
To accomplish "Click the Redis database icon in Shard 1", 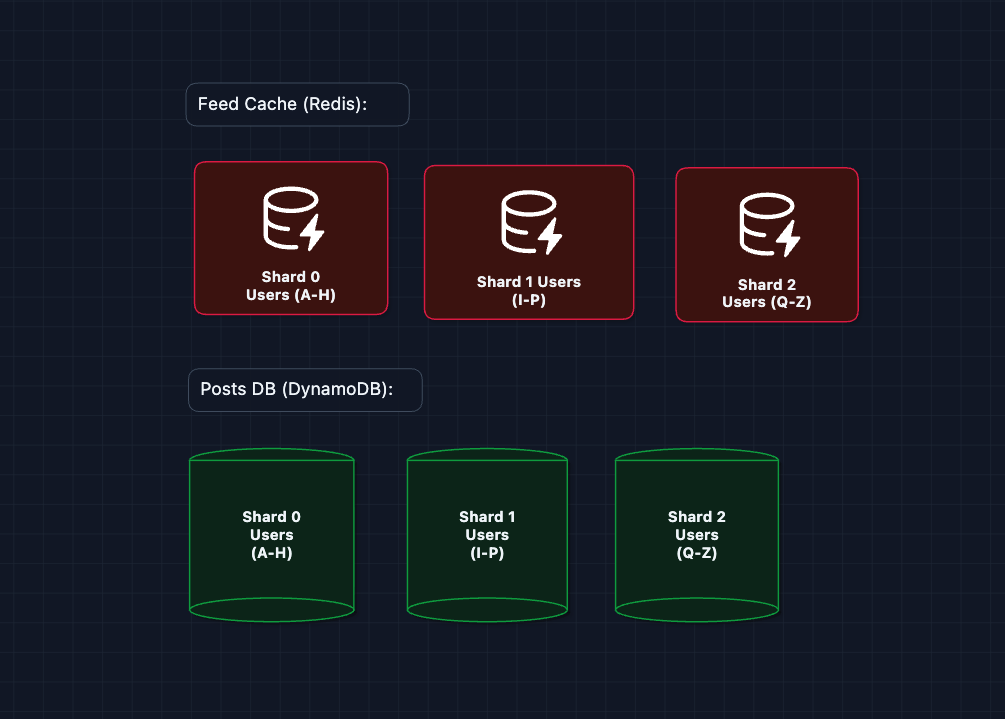I will click(x=522, y=222).
